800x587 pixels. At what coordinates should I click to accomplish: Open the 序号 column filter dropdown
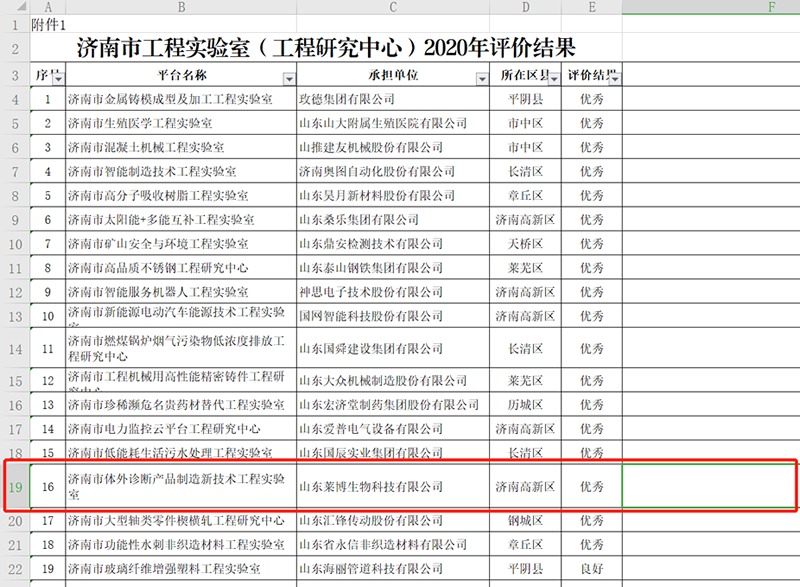click(x=59, y=79)
